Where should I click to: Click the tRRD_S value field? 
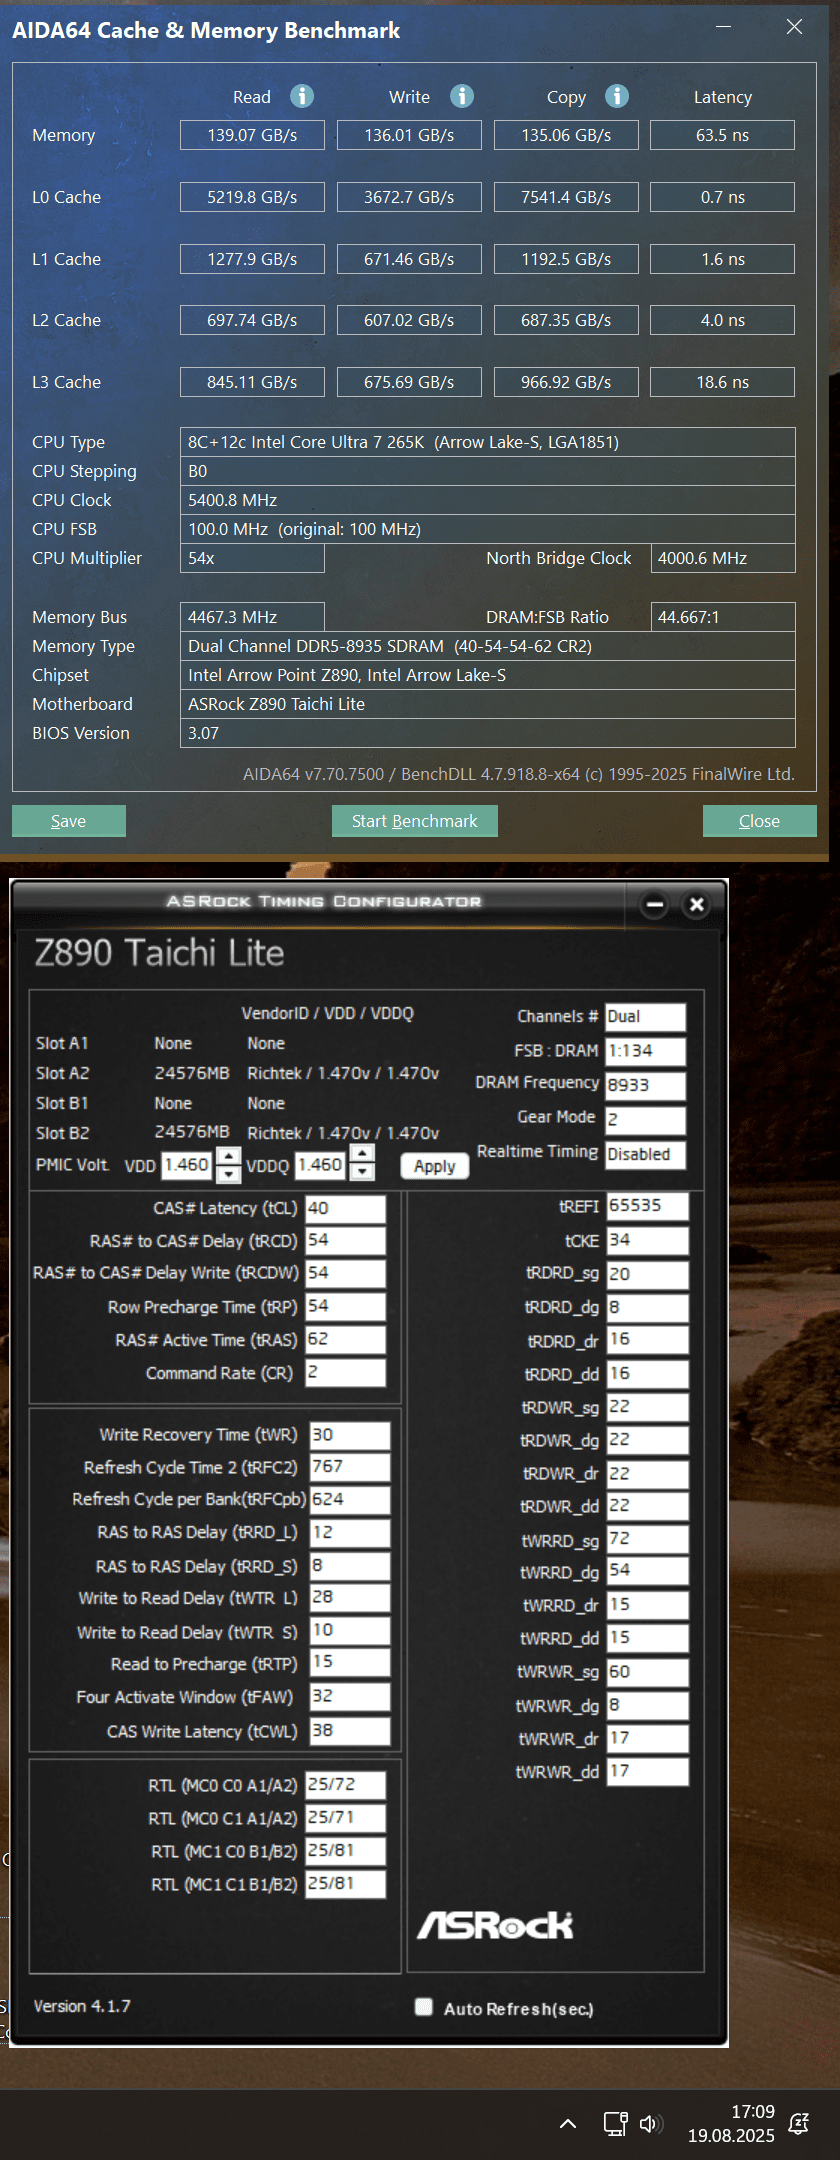[350, 1565]
